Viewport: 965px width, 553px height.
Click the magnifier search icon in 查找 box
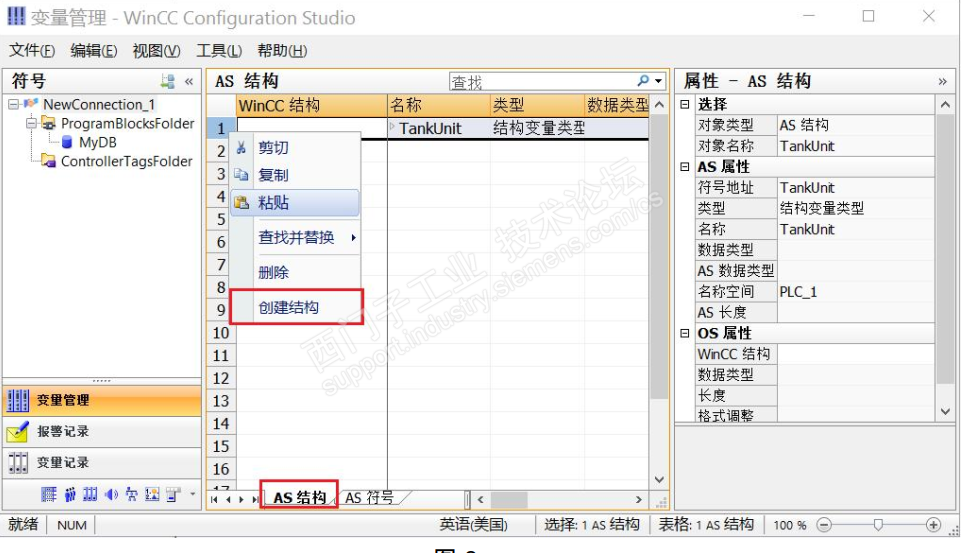(x=643, y=81)
